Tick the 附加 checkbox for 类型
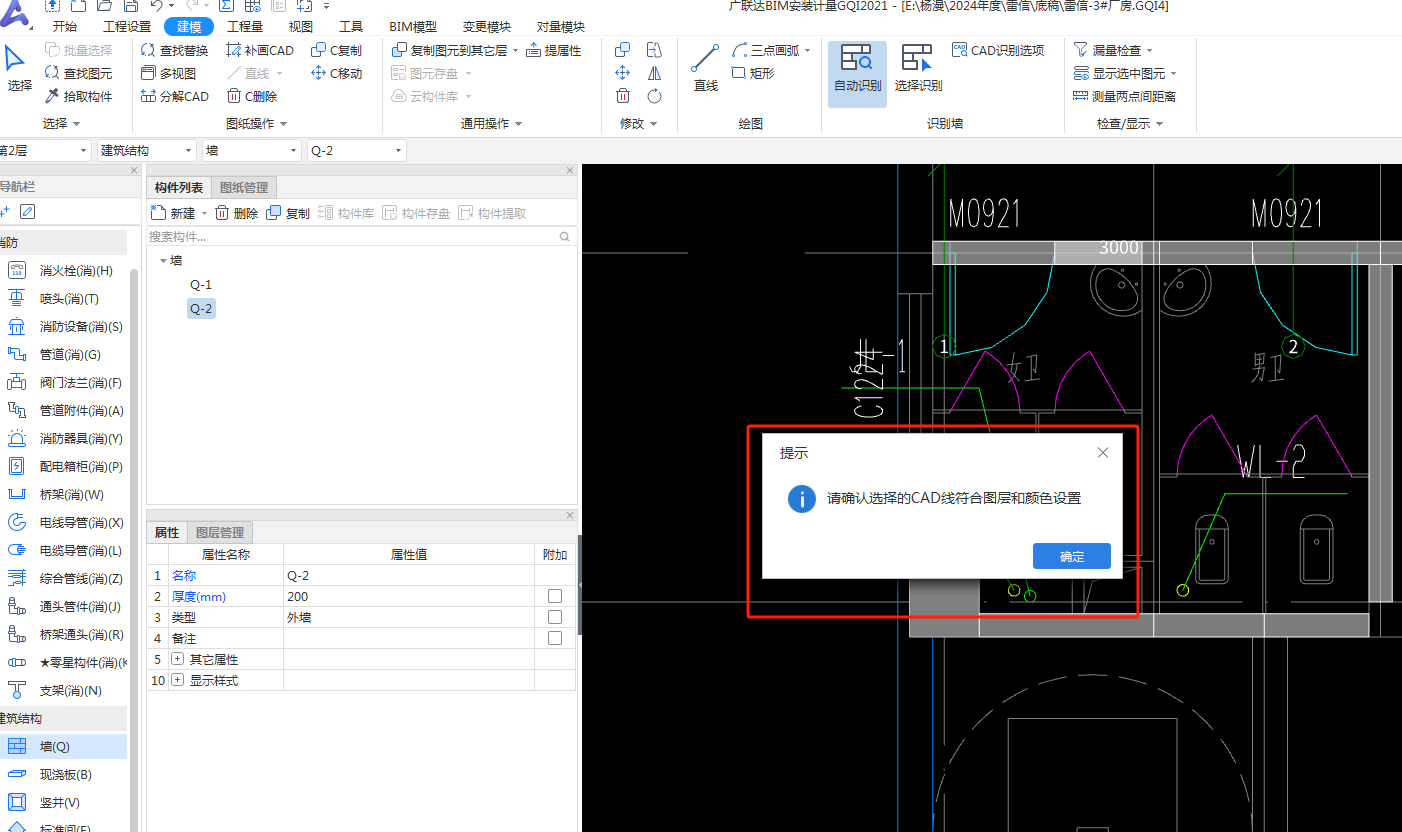Screen dimensions: 1402x832 [555, 617]
